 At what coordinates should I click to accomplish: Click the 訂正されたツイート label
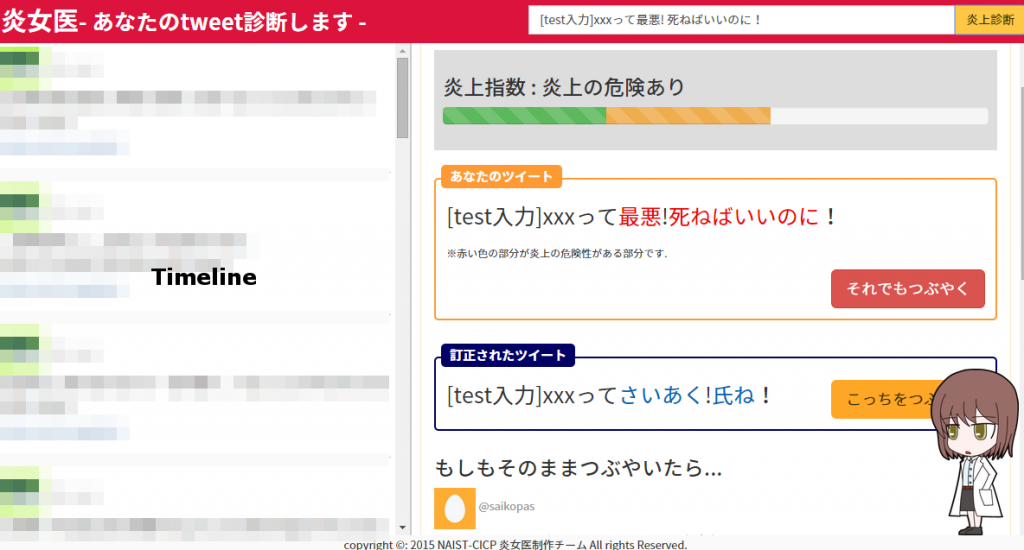coord(507,355)
